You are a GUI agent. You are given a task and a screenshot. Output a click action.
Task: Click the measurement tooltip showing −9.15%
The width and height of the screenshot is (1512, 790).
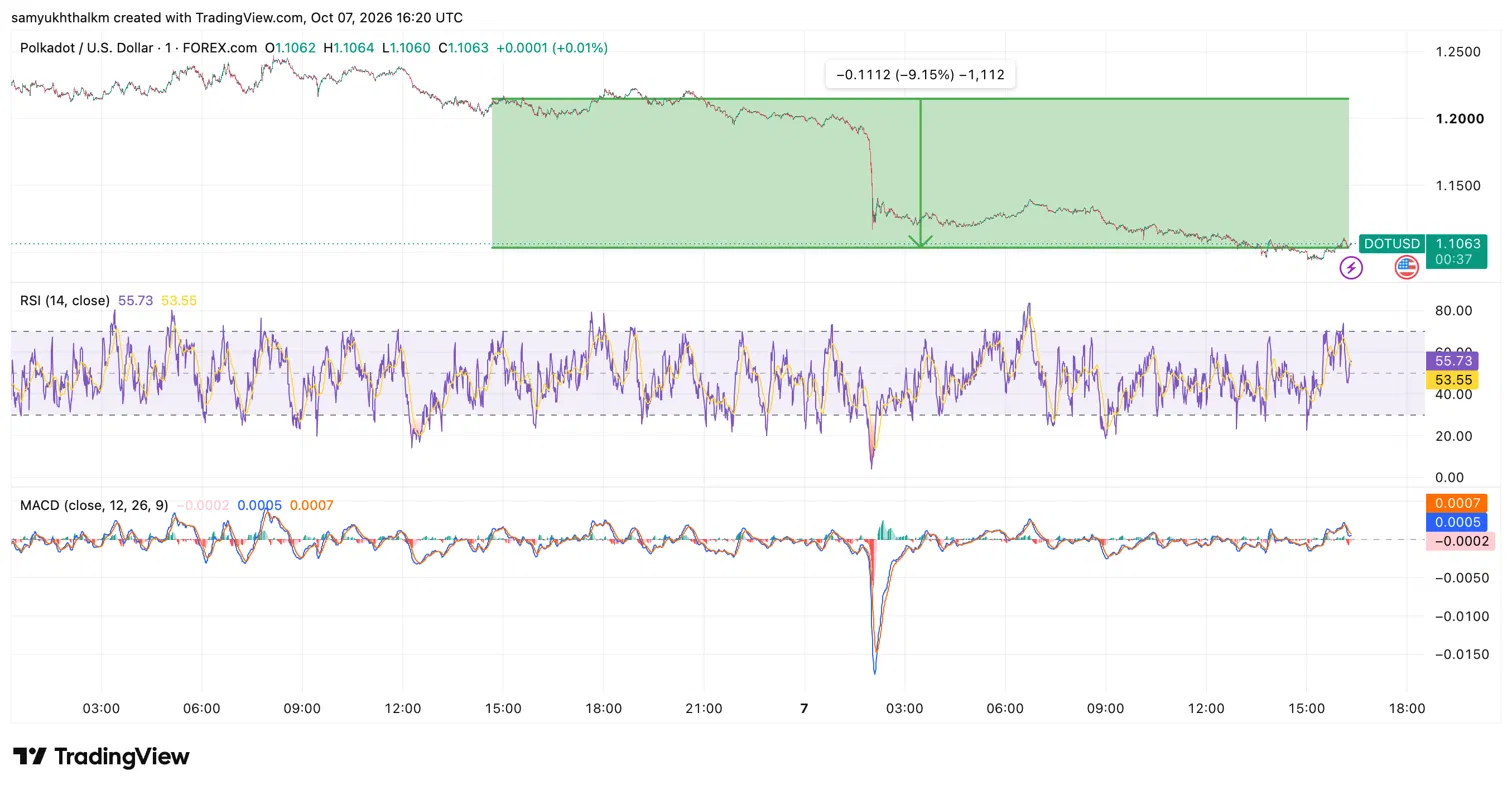[x=920, y=75]
